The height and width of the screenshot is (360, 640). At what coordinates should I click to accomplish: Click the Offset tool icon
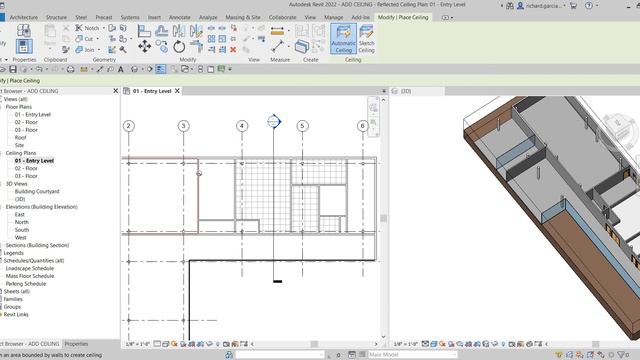pyautogui.click(x=162, y=31)
